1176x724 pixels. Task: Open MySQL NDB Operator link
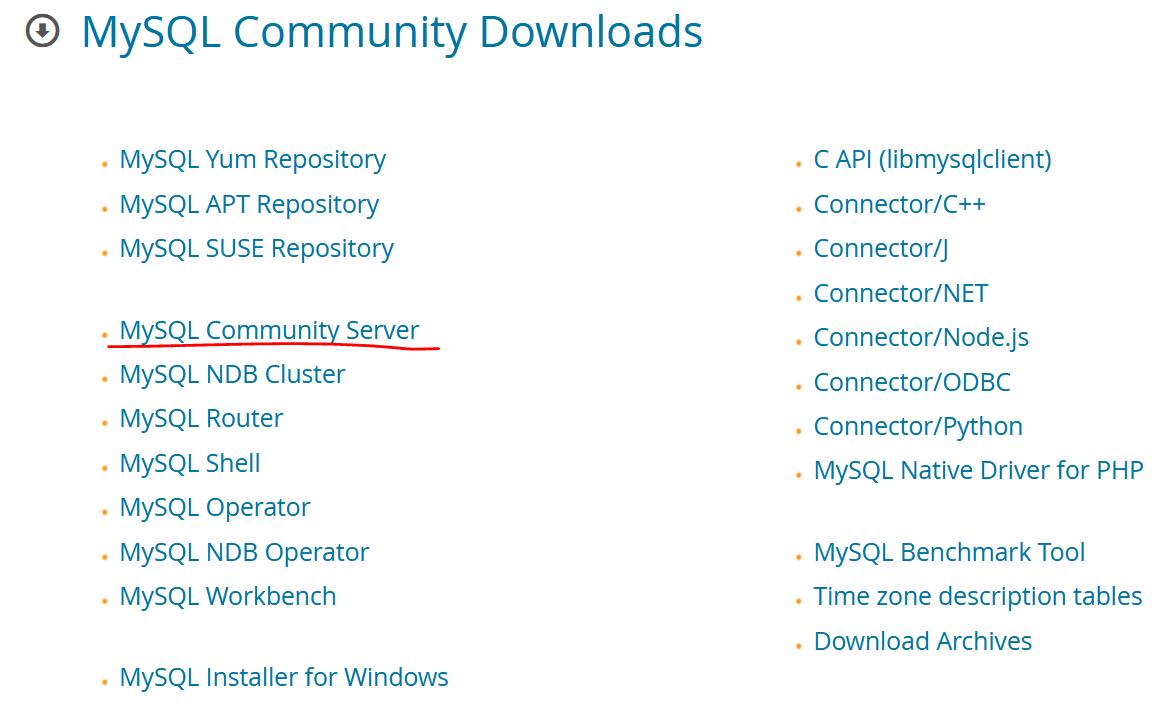pos(244,553)
